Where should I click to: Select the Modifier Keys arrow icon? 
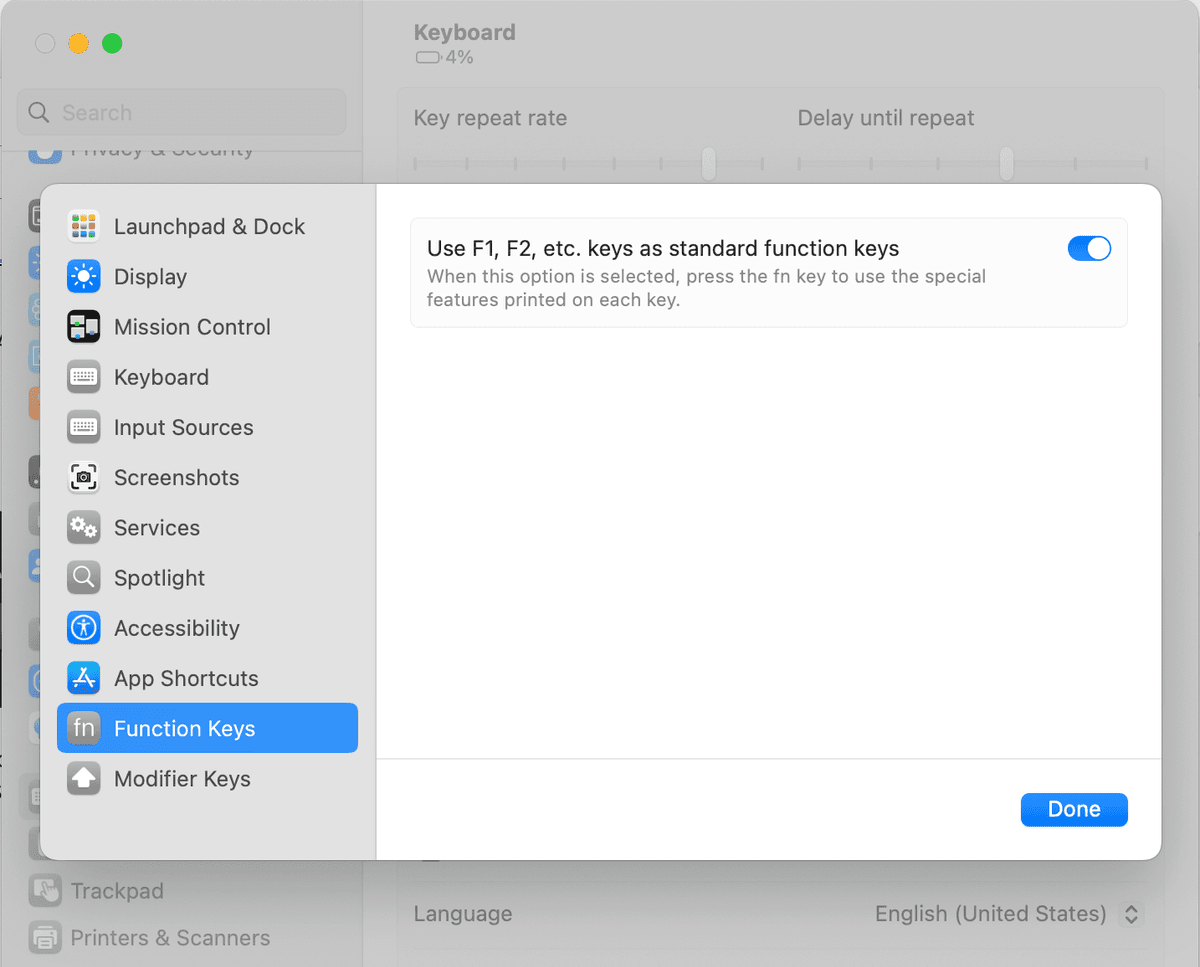coord(83,779)
